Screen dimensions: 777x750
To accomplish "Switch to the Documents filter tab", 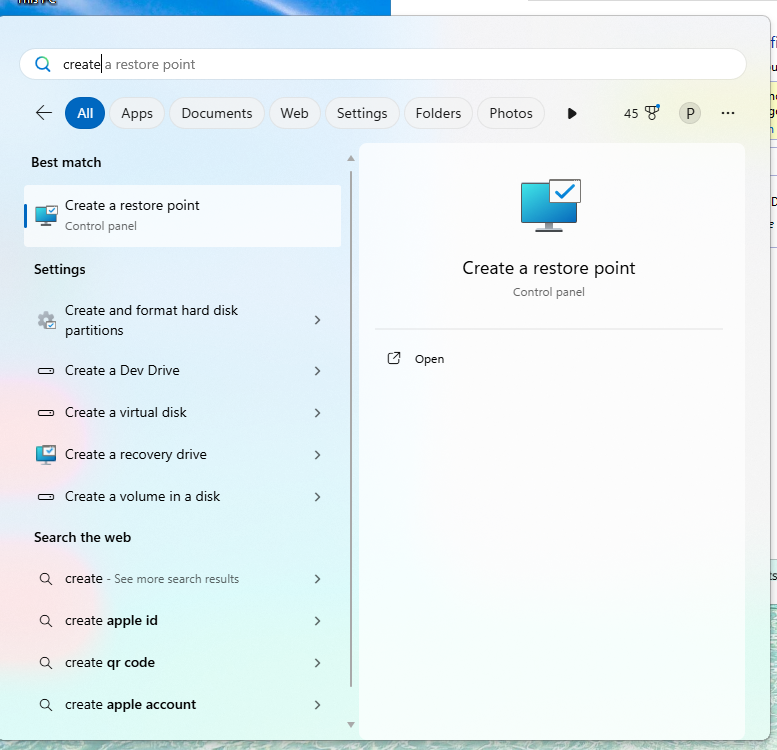I will point(217,113).
